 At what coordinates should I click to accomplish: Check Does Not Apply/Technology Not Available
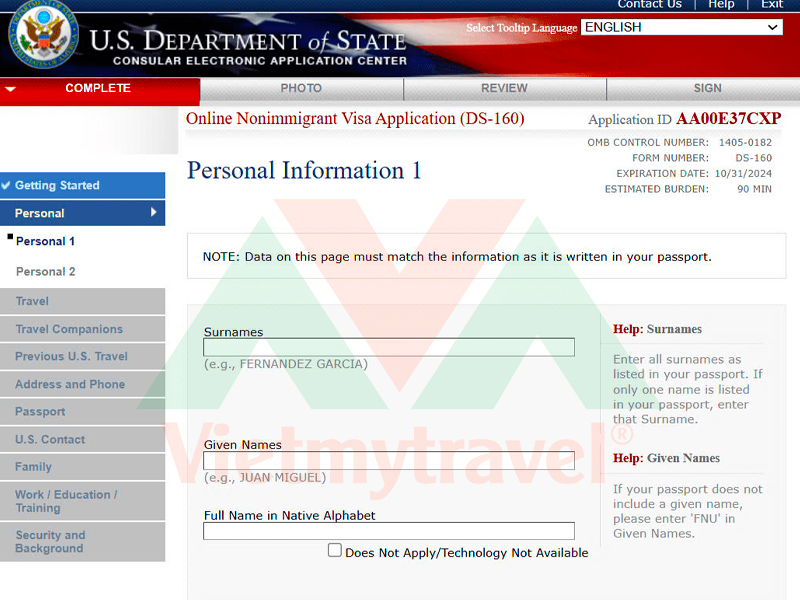coord(335,550)
